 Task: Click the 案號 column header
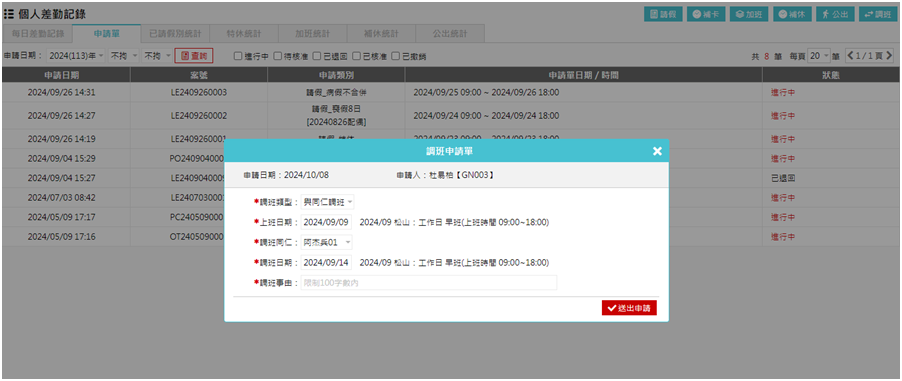tap(198, 75)
